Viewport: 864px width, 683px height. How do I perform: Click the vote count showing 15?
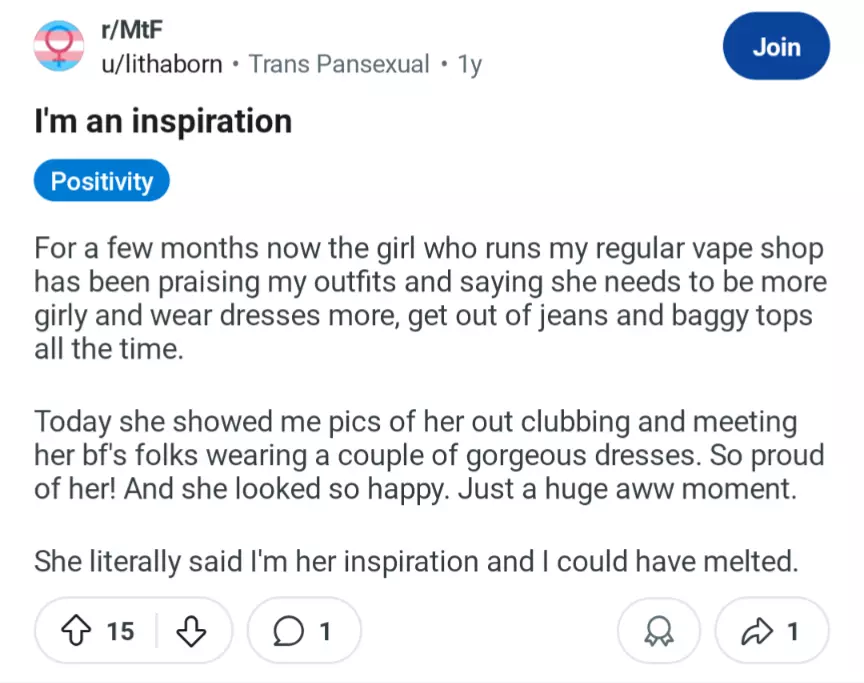[x=120, y=631]
